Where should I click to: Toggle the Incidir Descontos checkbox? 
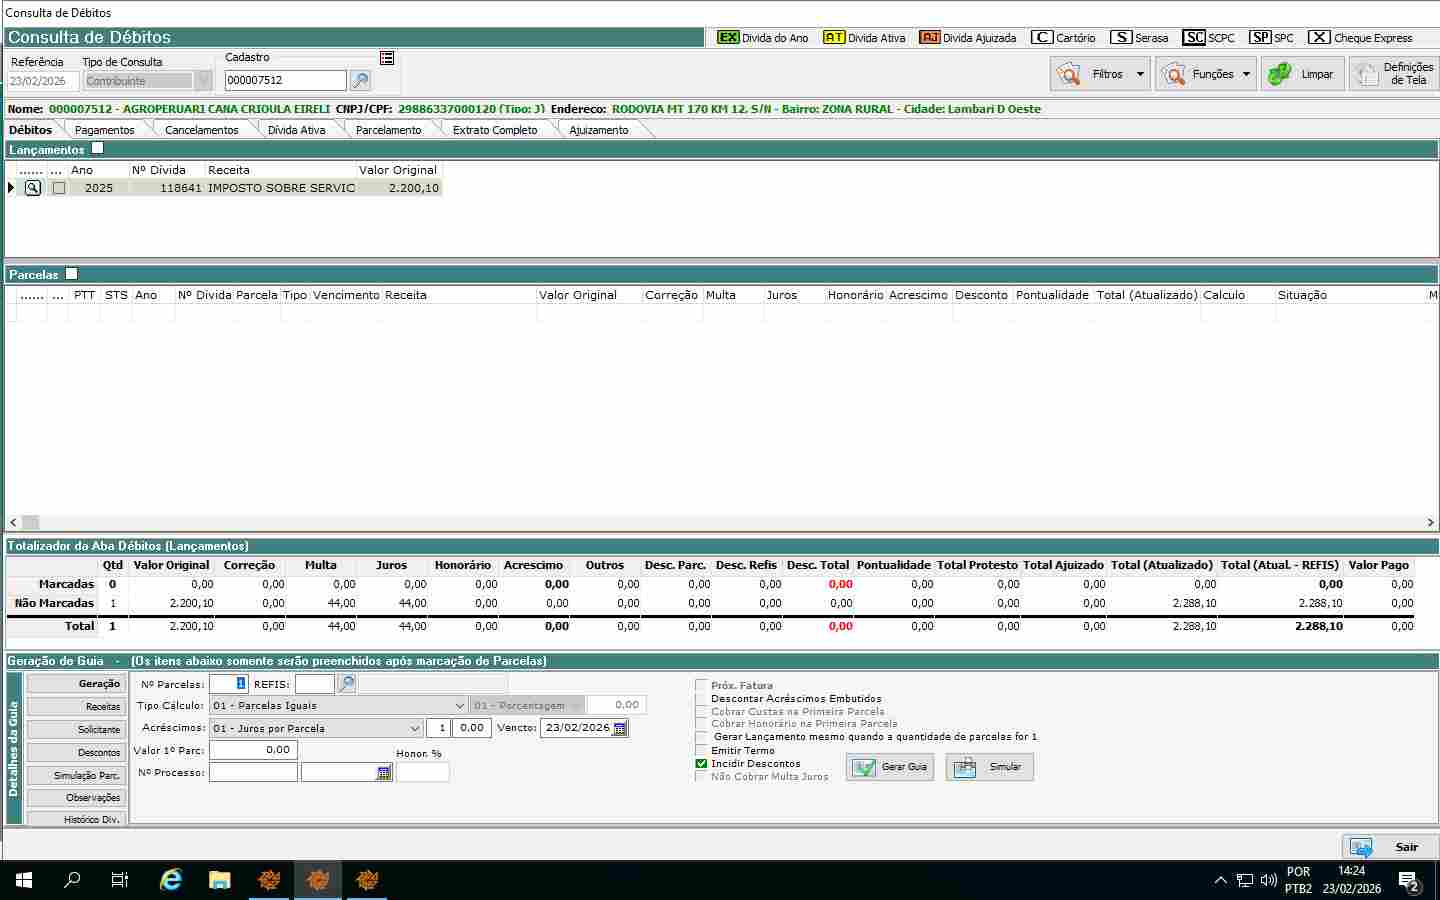click(701, 764)
